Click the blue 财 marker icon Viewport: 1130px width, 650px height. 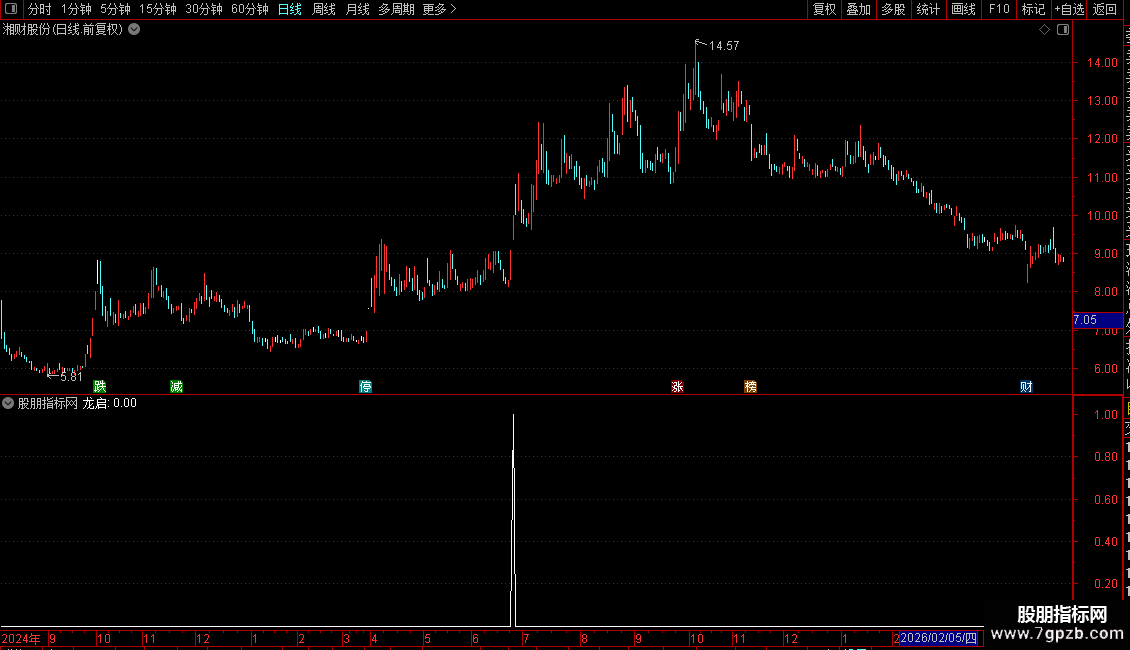tap(1026, 387)
